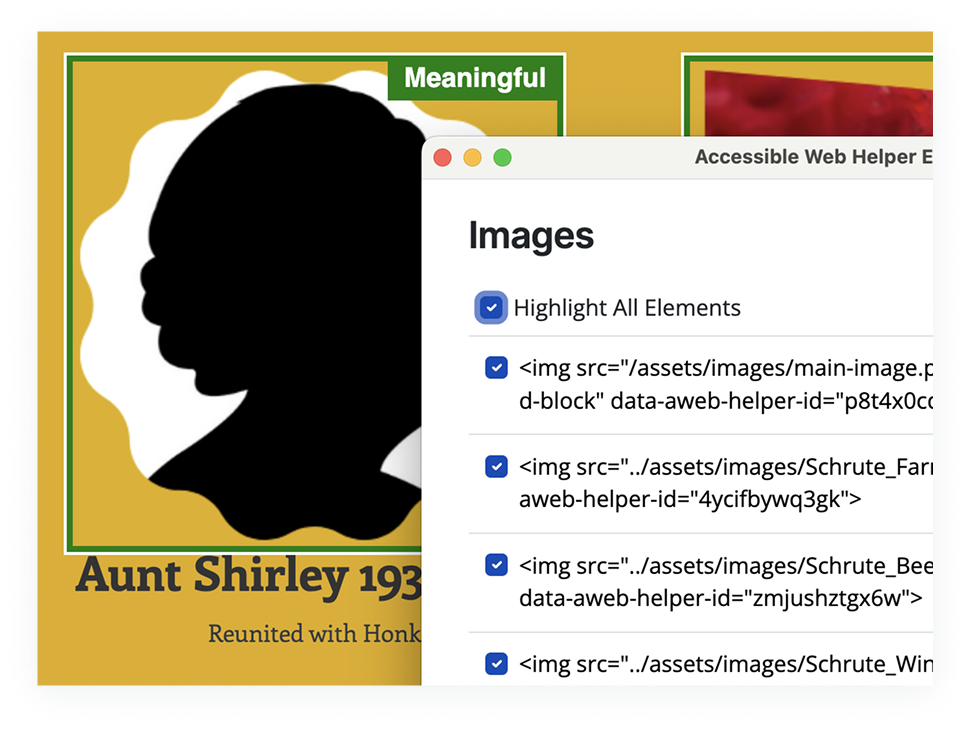Toggle the Schrute_Farm image checkbox
The height and width of the screenshot is (729, 971).
pyautogui.click(x=496, y=466)
